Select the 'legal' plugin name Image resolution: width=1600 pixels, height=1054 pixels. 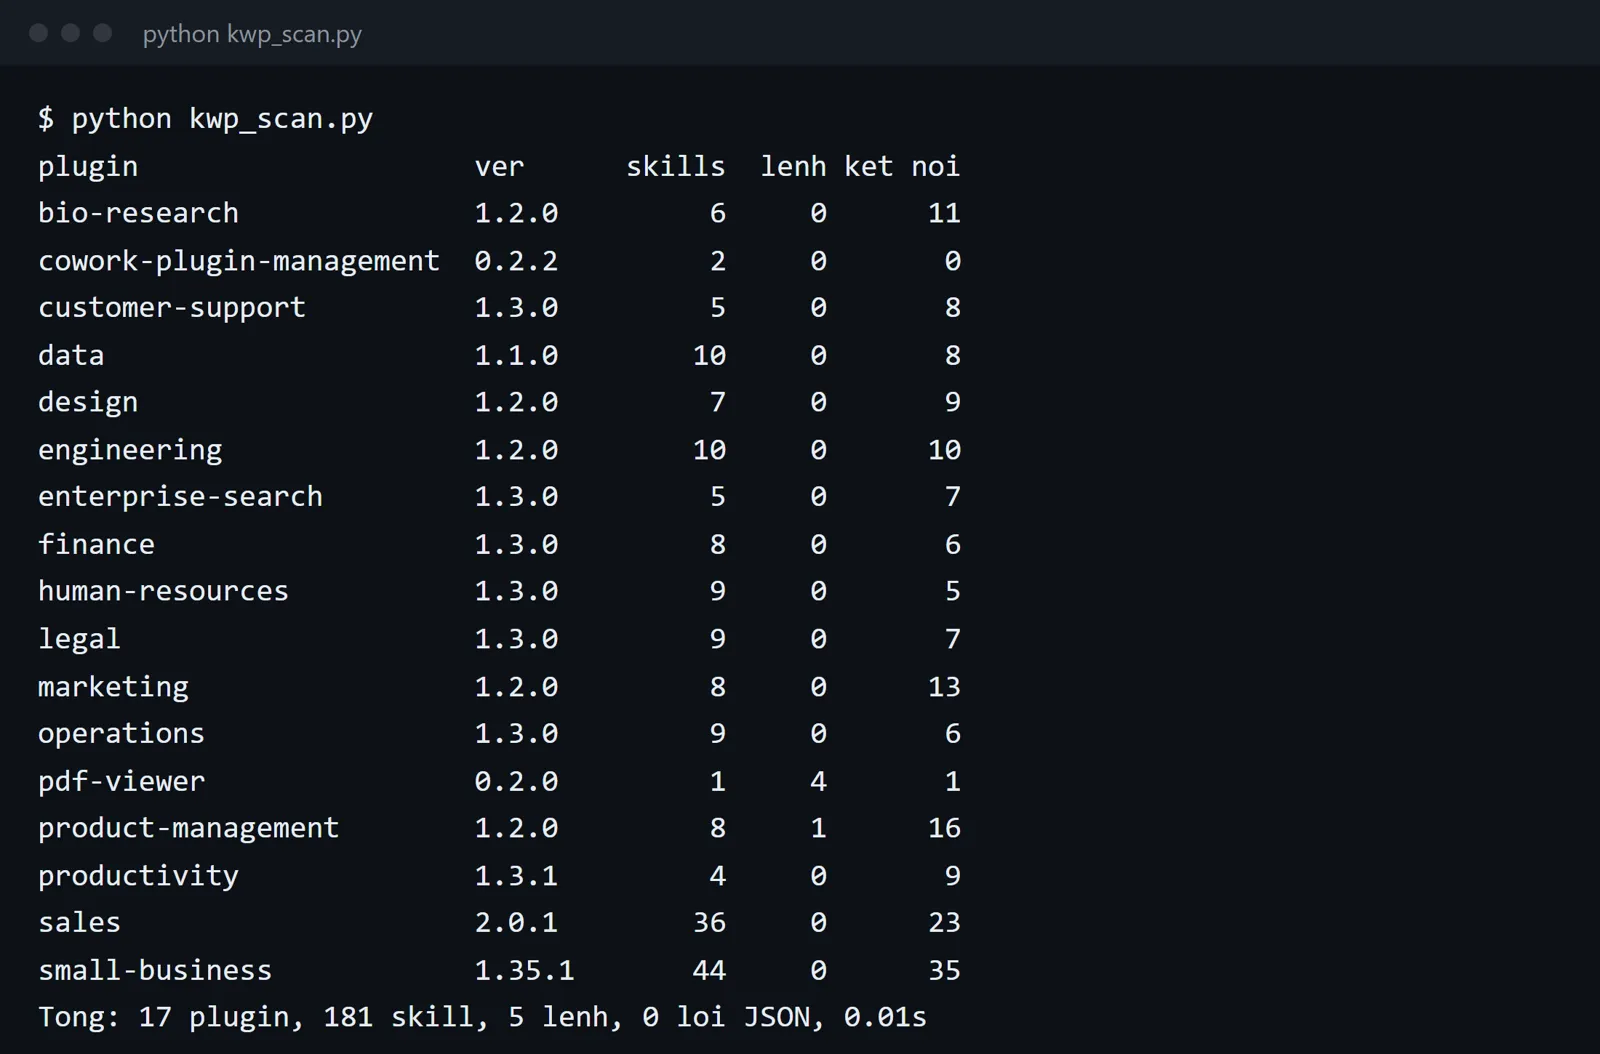tap(79, 639)
